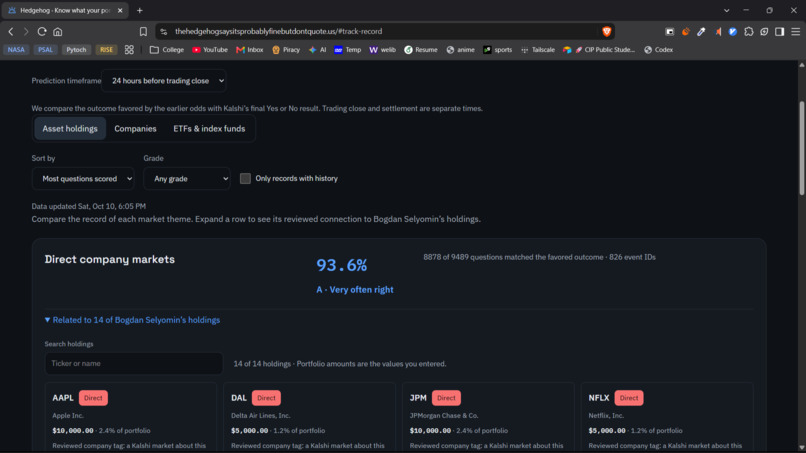Click the pencil extension icon in toolbar
Viewport: 806px width, 453px height.
701,31
